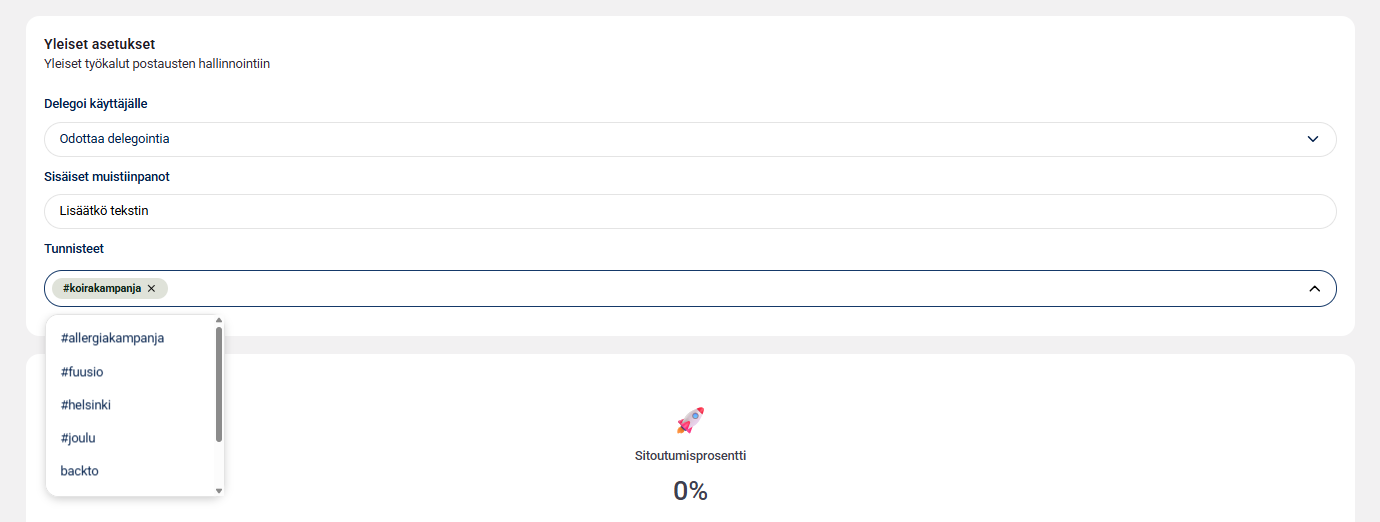Choose #fuusio from the tag list
Viewport: 1380px width, 522px height.
point(82,372)
